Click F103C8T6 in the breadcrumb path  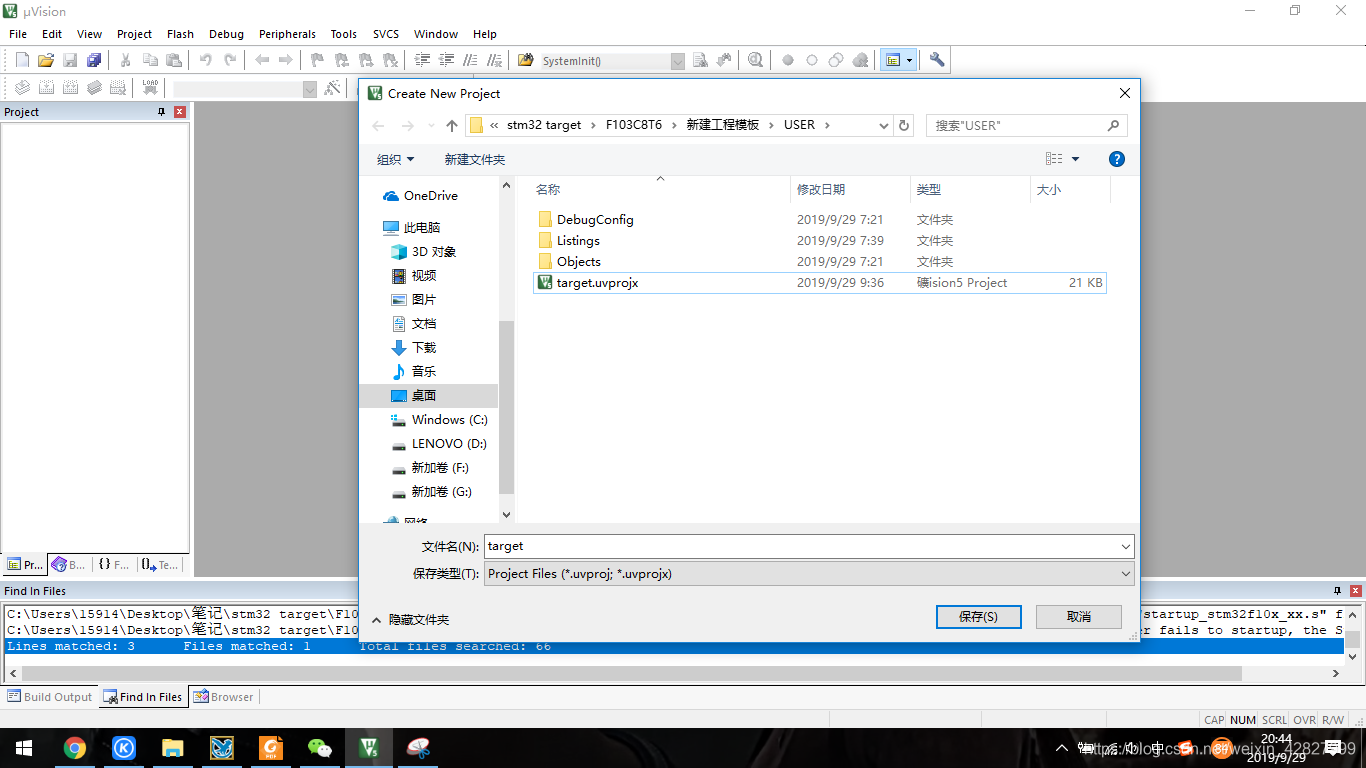(x=634, y=125)
